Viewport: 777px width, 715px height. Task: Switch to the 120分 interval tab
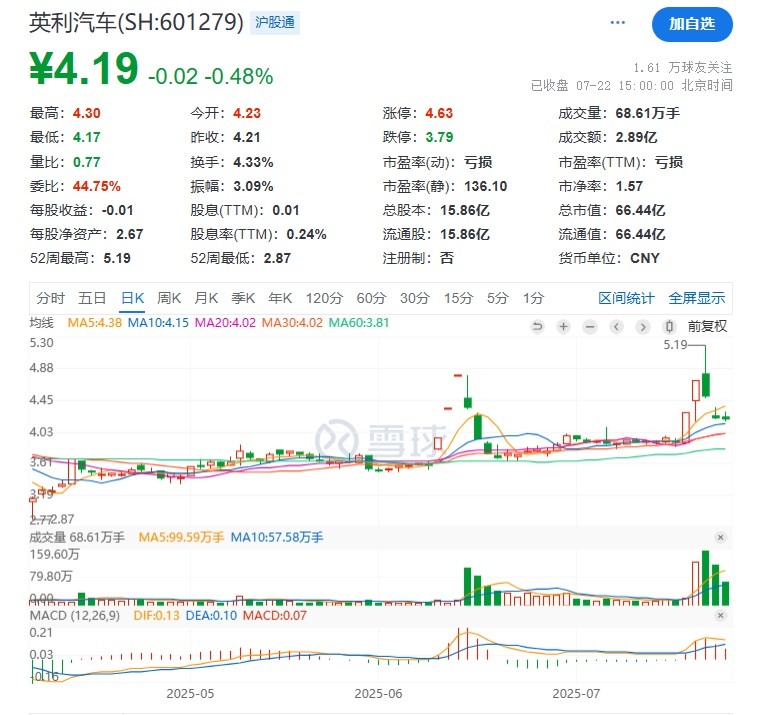(x=324, y=298)
